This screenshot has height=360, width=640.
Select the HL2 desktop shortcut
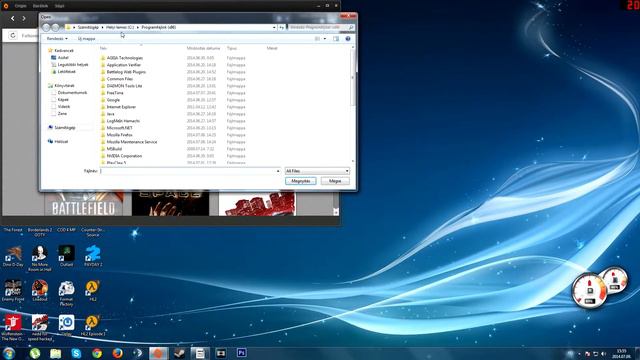tap(93, 291)
